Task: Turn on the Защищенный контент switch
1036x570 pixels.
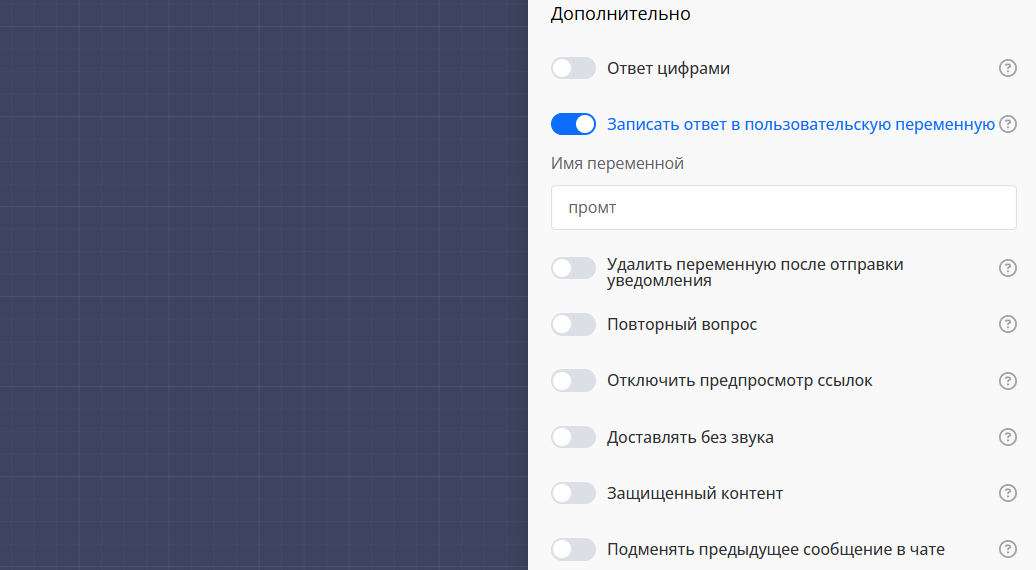Action: pyautogui.click(x=573, y=493)
